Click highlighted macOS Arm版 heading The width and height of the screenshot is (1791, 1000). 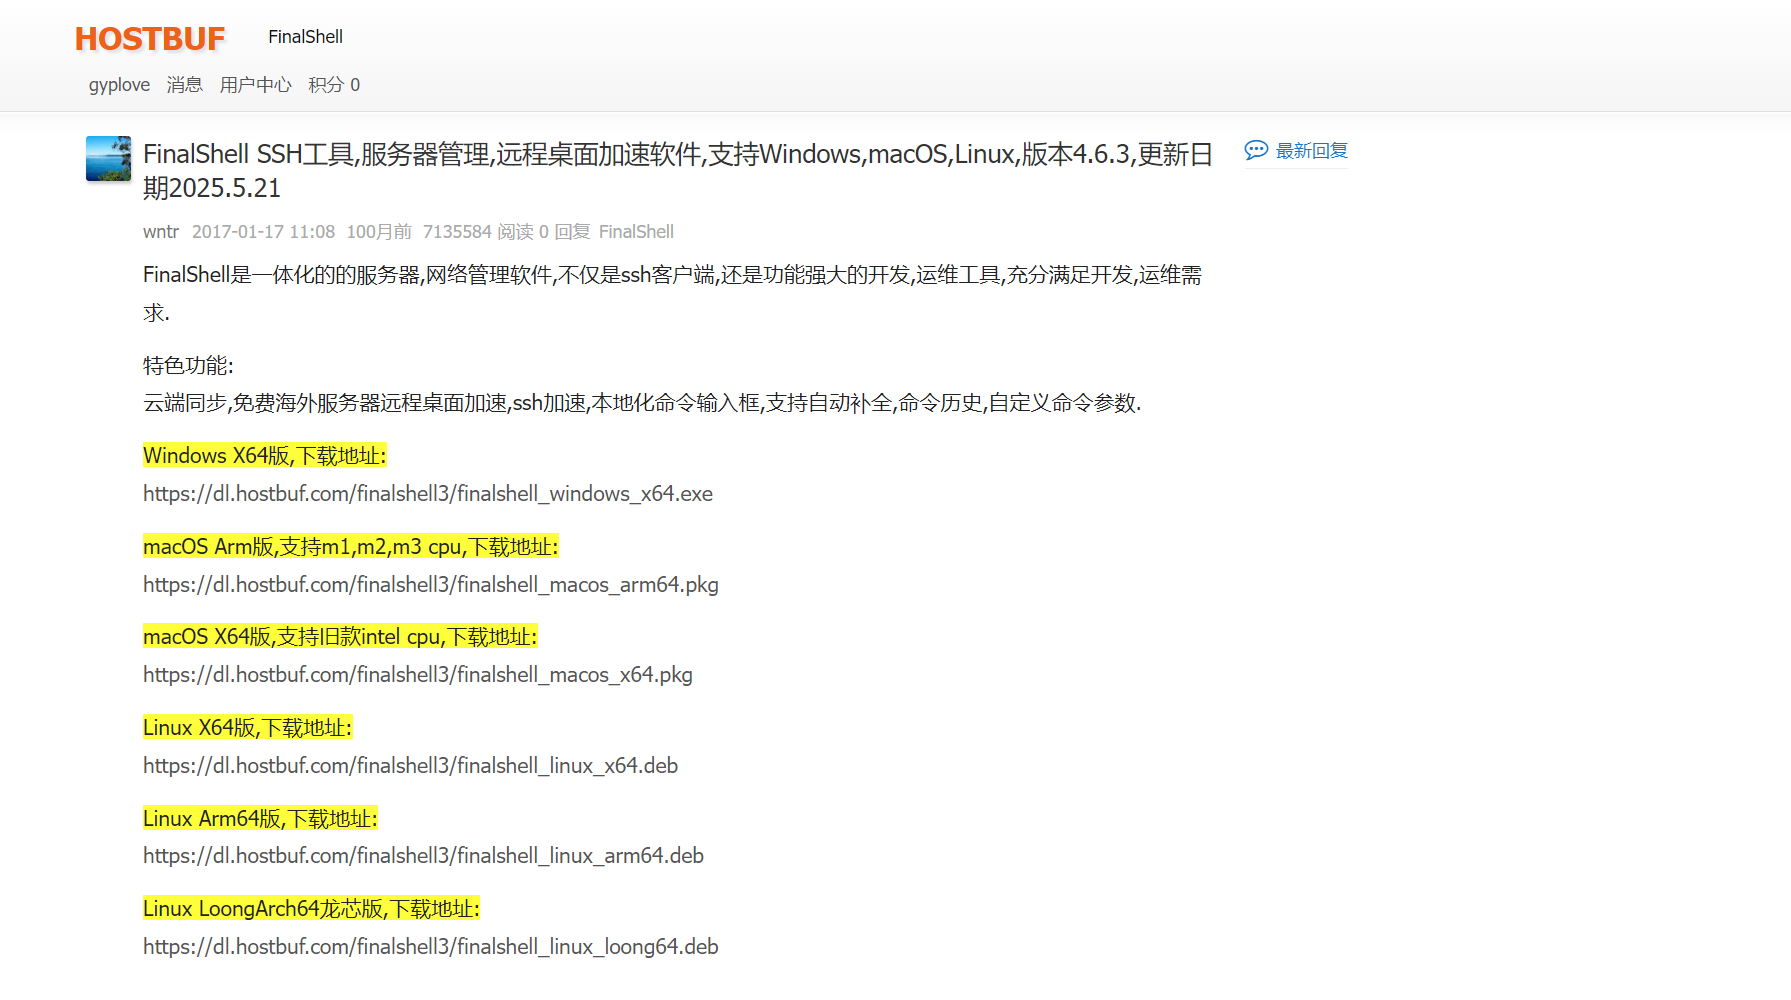351,547
